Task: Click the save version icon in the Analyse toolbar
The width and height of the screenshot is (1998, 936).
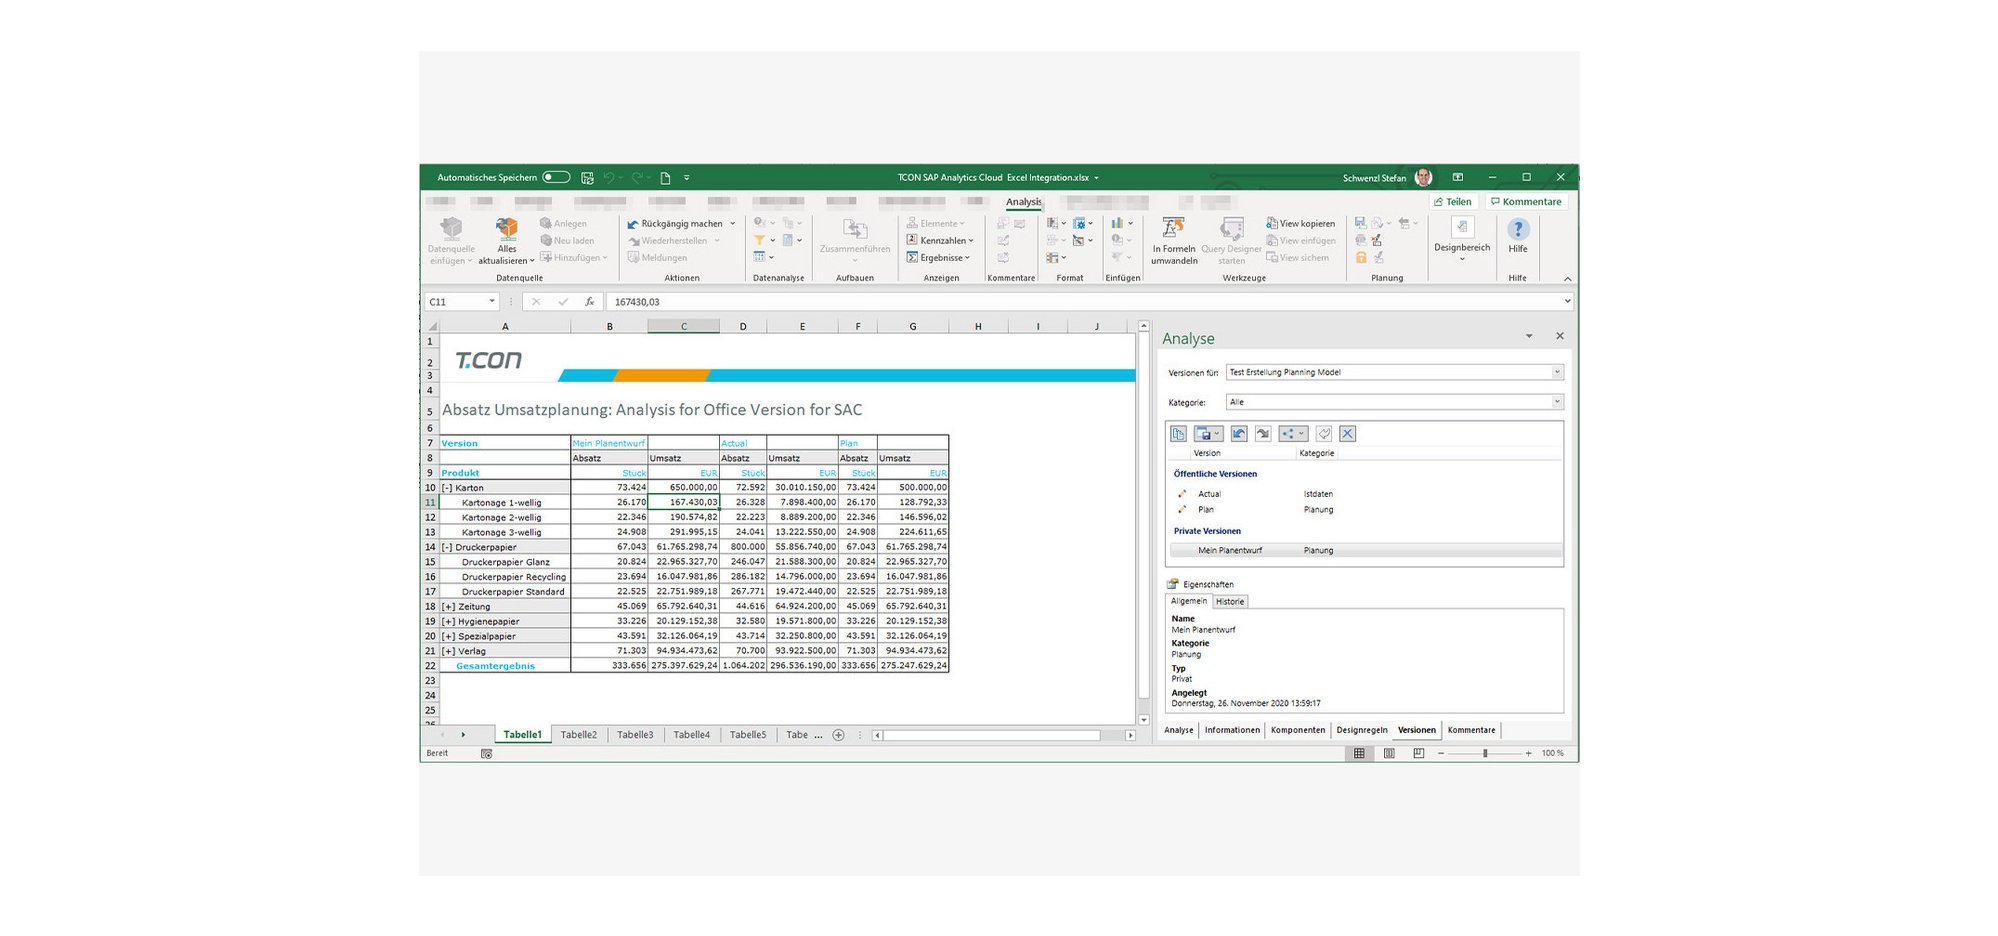Action: [1207, 434]
